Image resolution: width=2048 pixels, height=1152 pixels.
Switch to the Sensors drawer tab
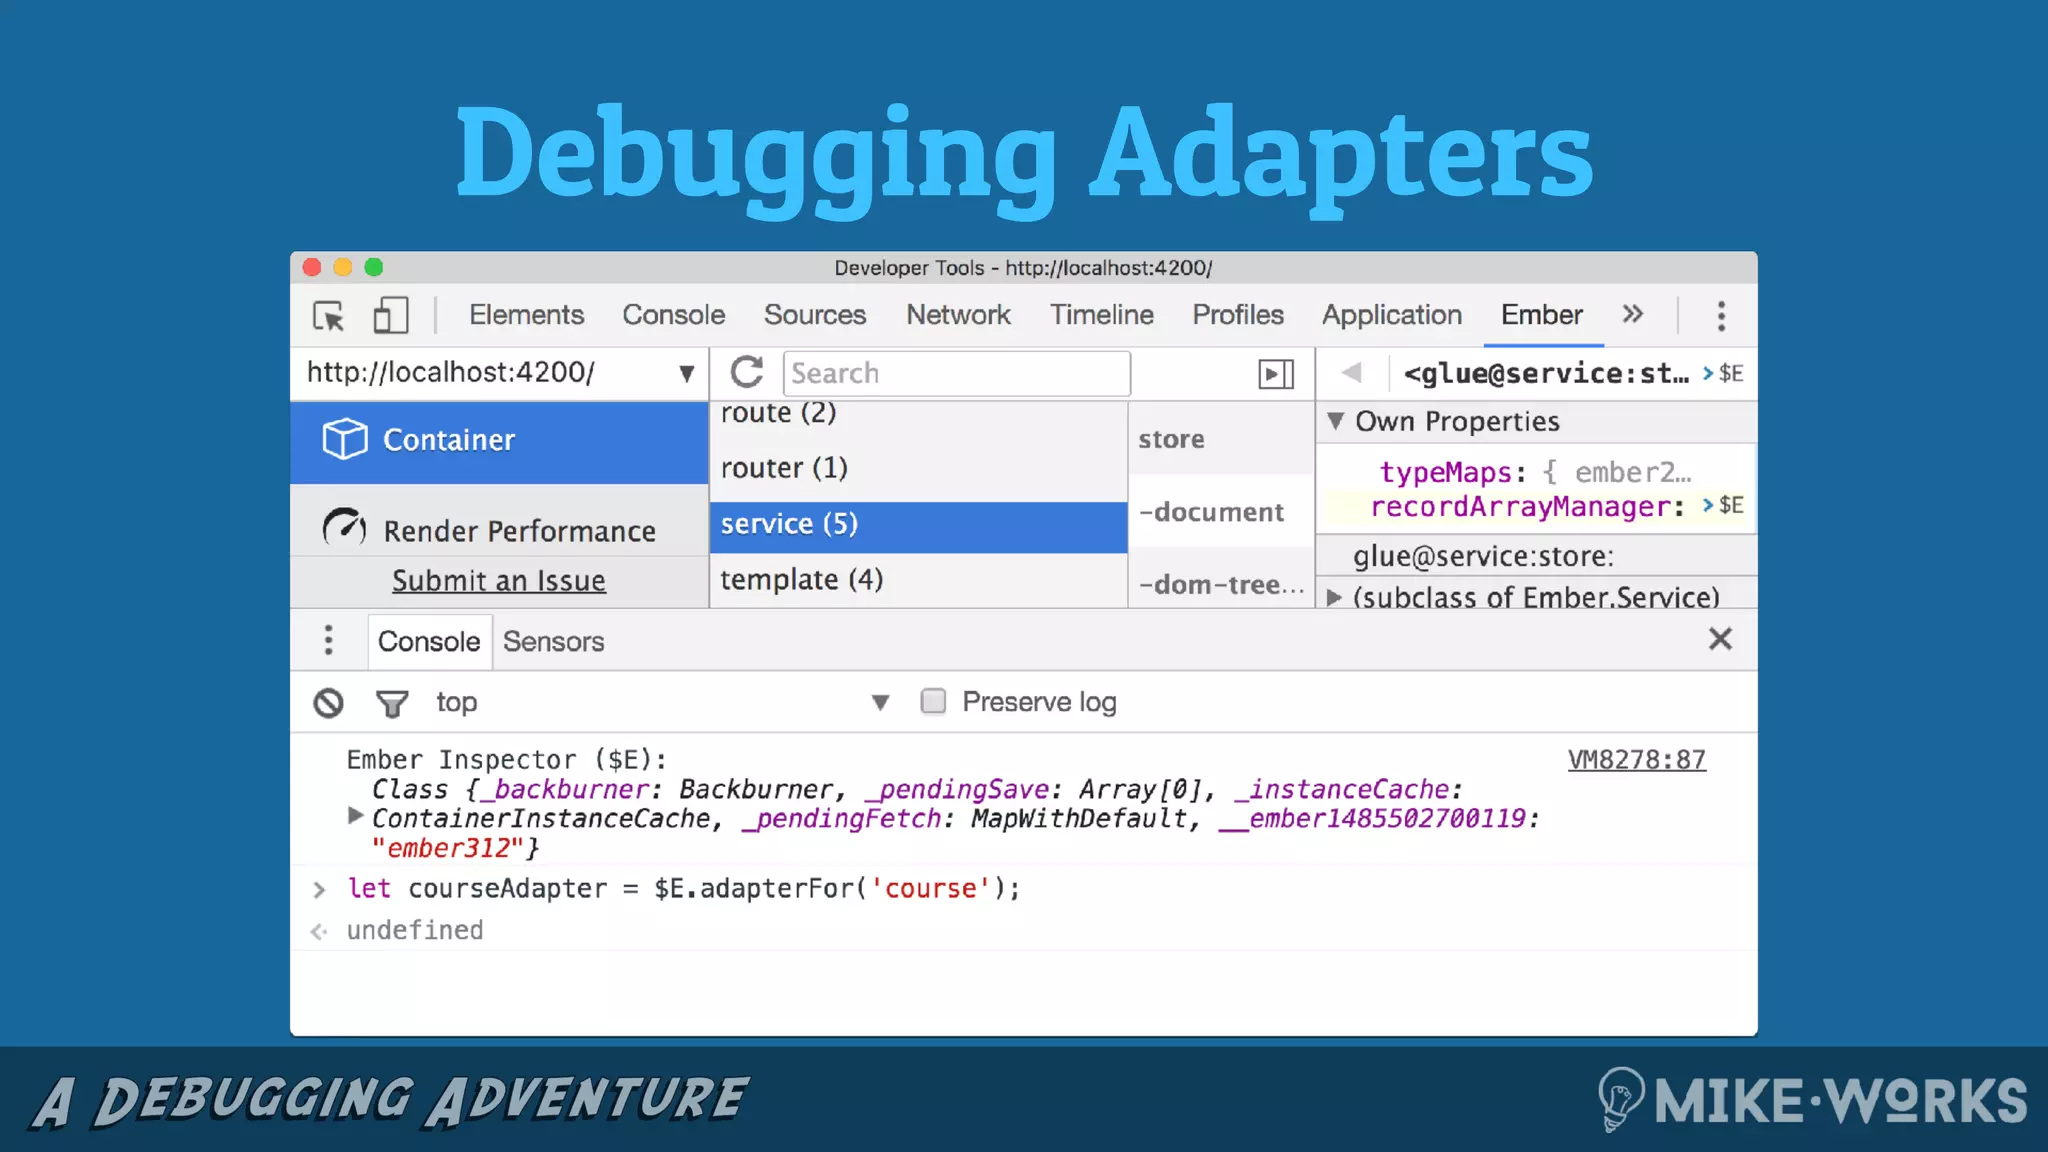[x=553, y=641]
